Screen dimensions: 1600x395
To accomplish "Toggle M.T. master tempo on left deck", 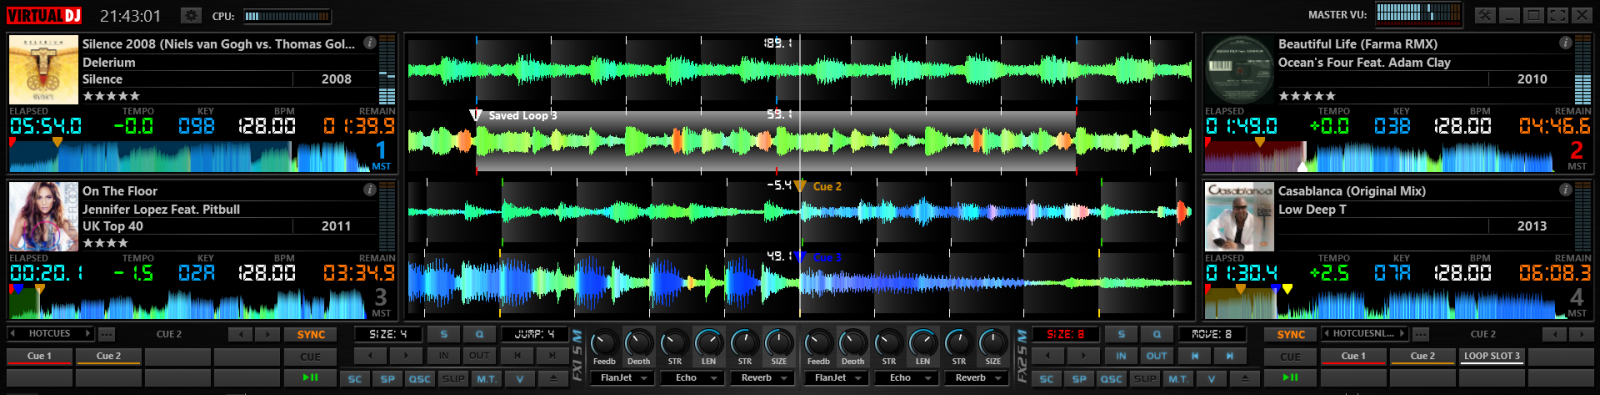I will point(486,379).
